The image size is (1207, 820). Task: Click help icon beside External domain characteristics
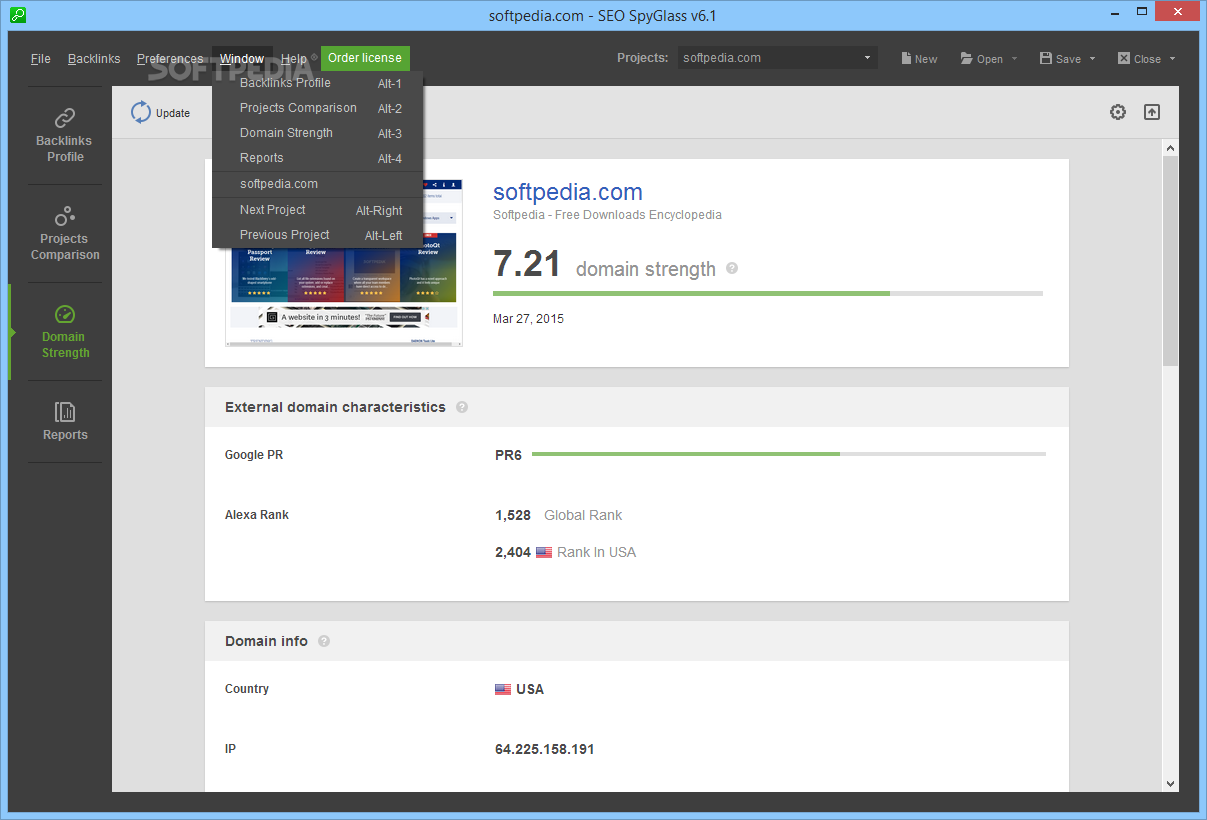pos(462,407)
